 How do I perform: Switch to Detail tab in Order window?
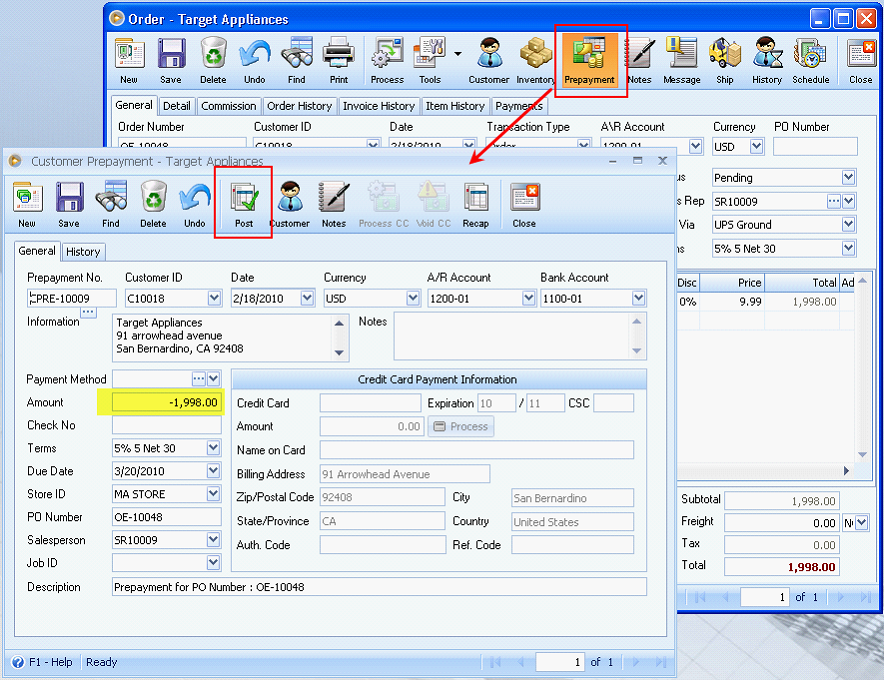177,106
